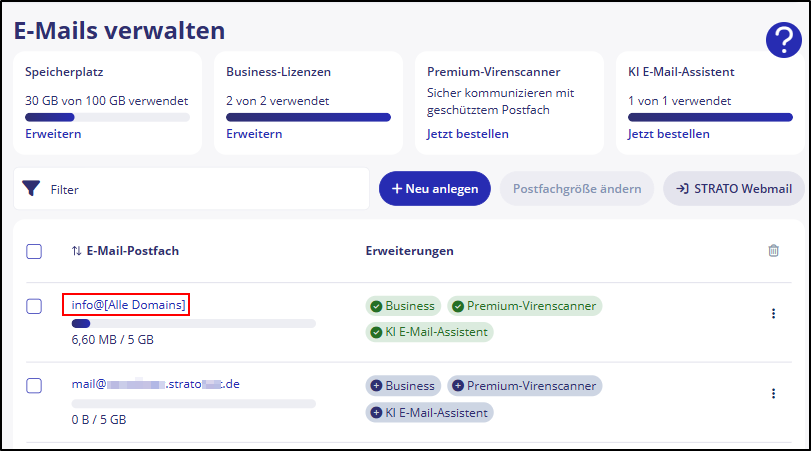Add Premium-Virenscanner to mail@ mailbox
This screenshot has width=811, height=451.
click(x=524, y=386)
